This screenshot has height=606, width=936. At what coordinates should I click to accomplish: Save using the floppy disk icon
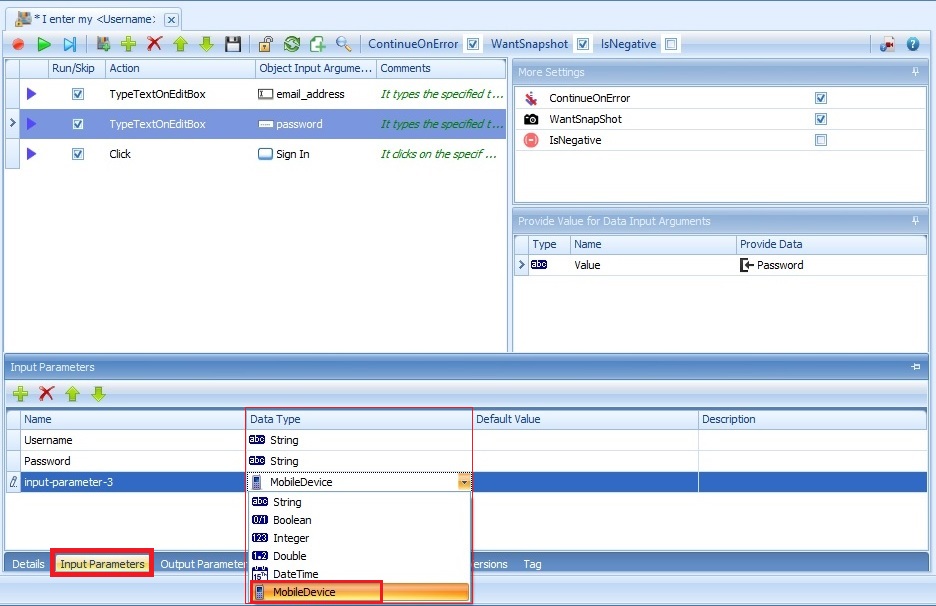click(233, 44)
